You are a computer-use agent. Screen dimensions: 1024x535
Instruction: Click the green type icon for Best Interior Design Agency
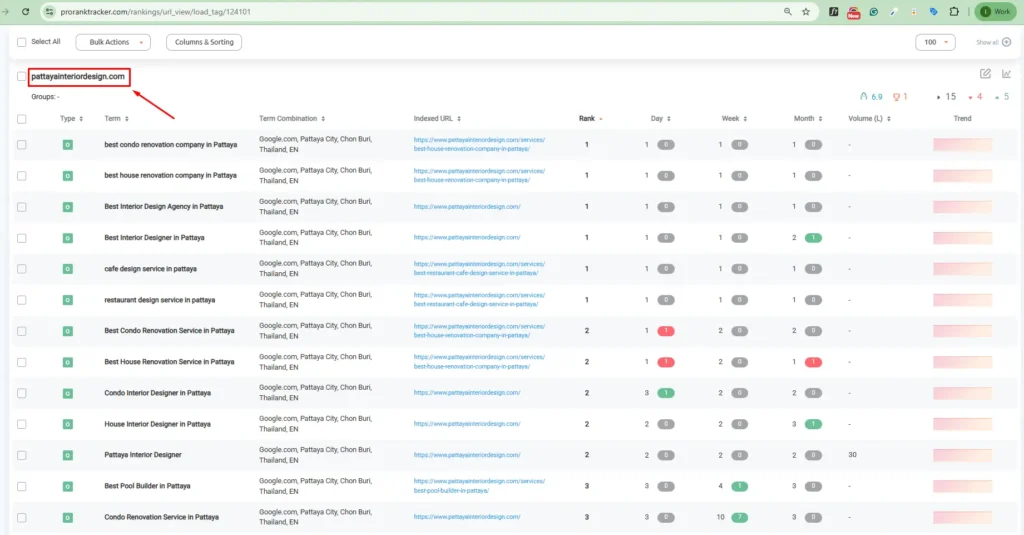(x=67, y=206)
